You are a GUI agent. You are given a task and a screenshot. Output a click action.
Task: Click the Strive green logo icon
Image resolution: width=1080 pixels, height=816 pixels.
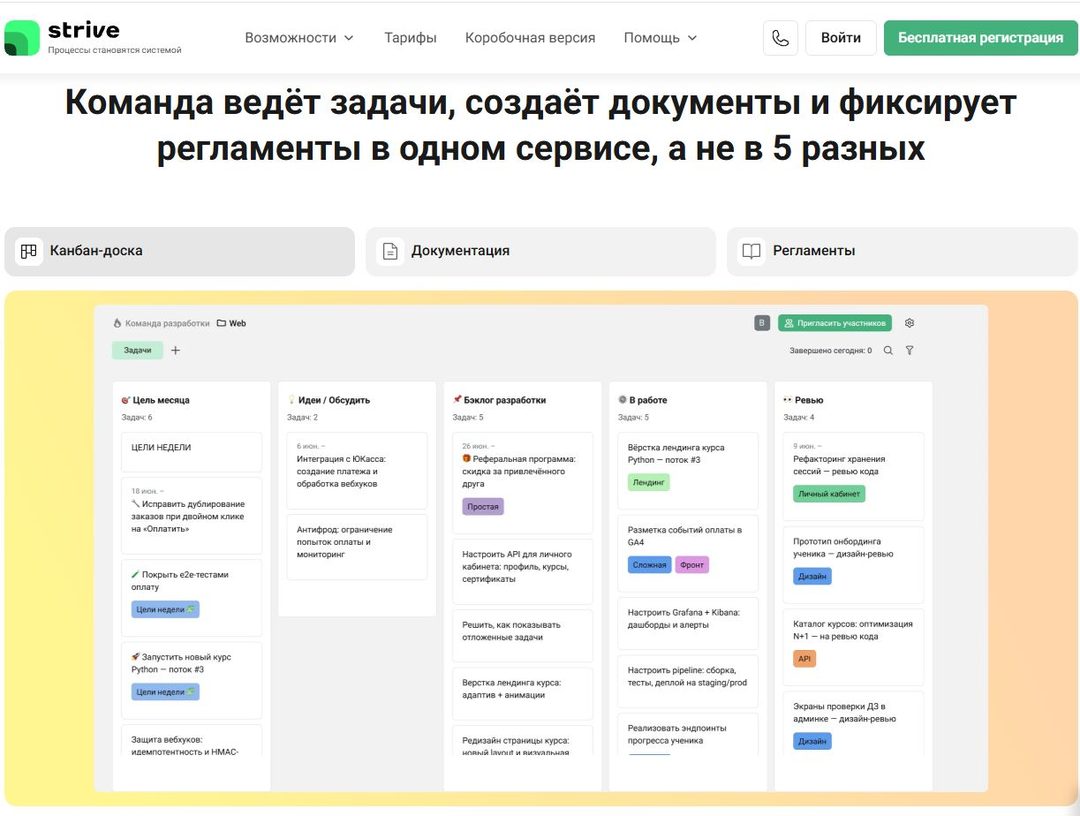click(x=21, y=38)
